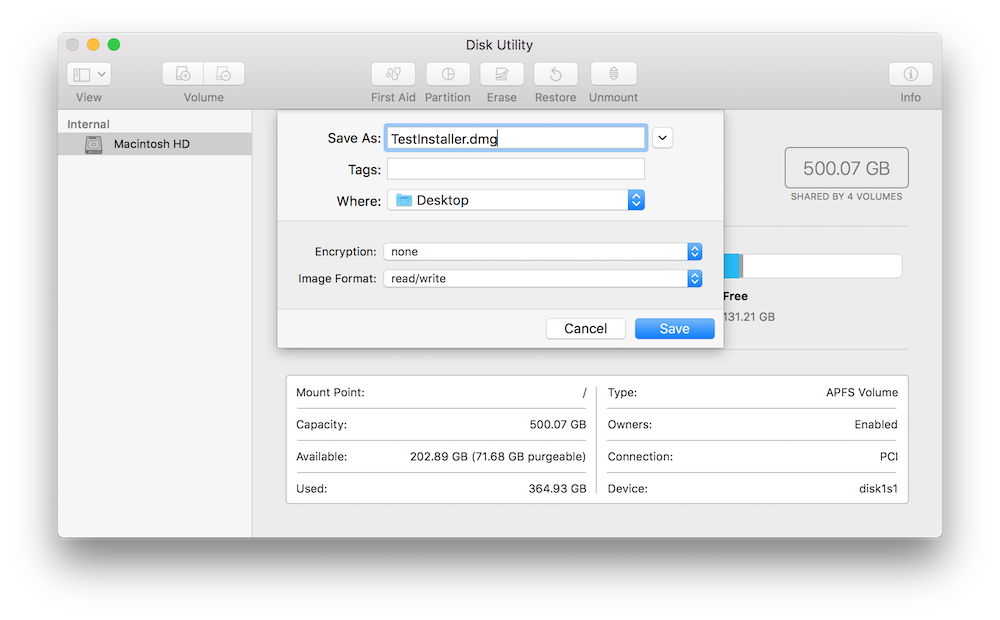Click the Erase toolbar icon
The width and height of the screenshot is (1000, 620).
(501, 74)
